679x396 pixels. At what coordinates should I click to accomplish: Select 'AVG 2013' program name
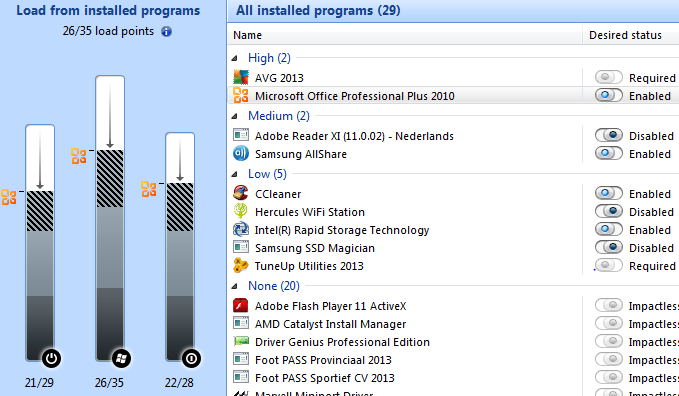[x=279, y=78]
